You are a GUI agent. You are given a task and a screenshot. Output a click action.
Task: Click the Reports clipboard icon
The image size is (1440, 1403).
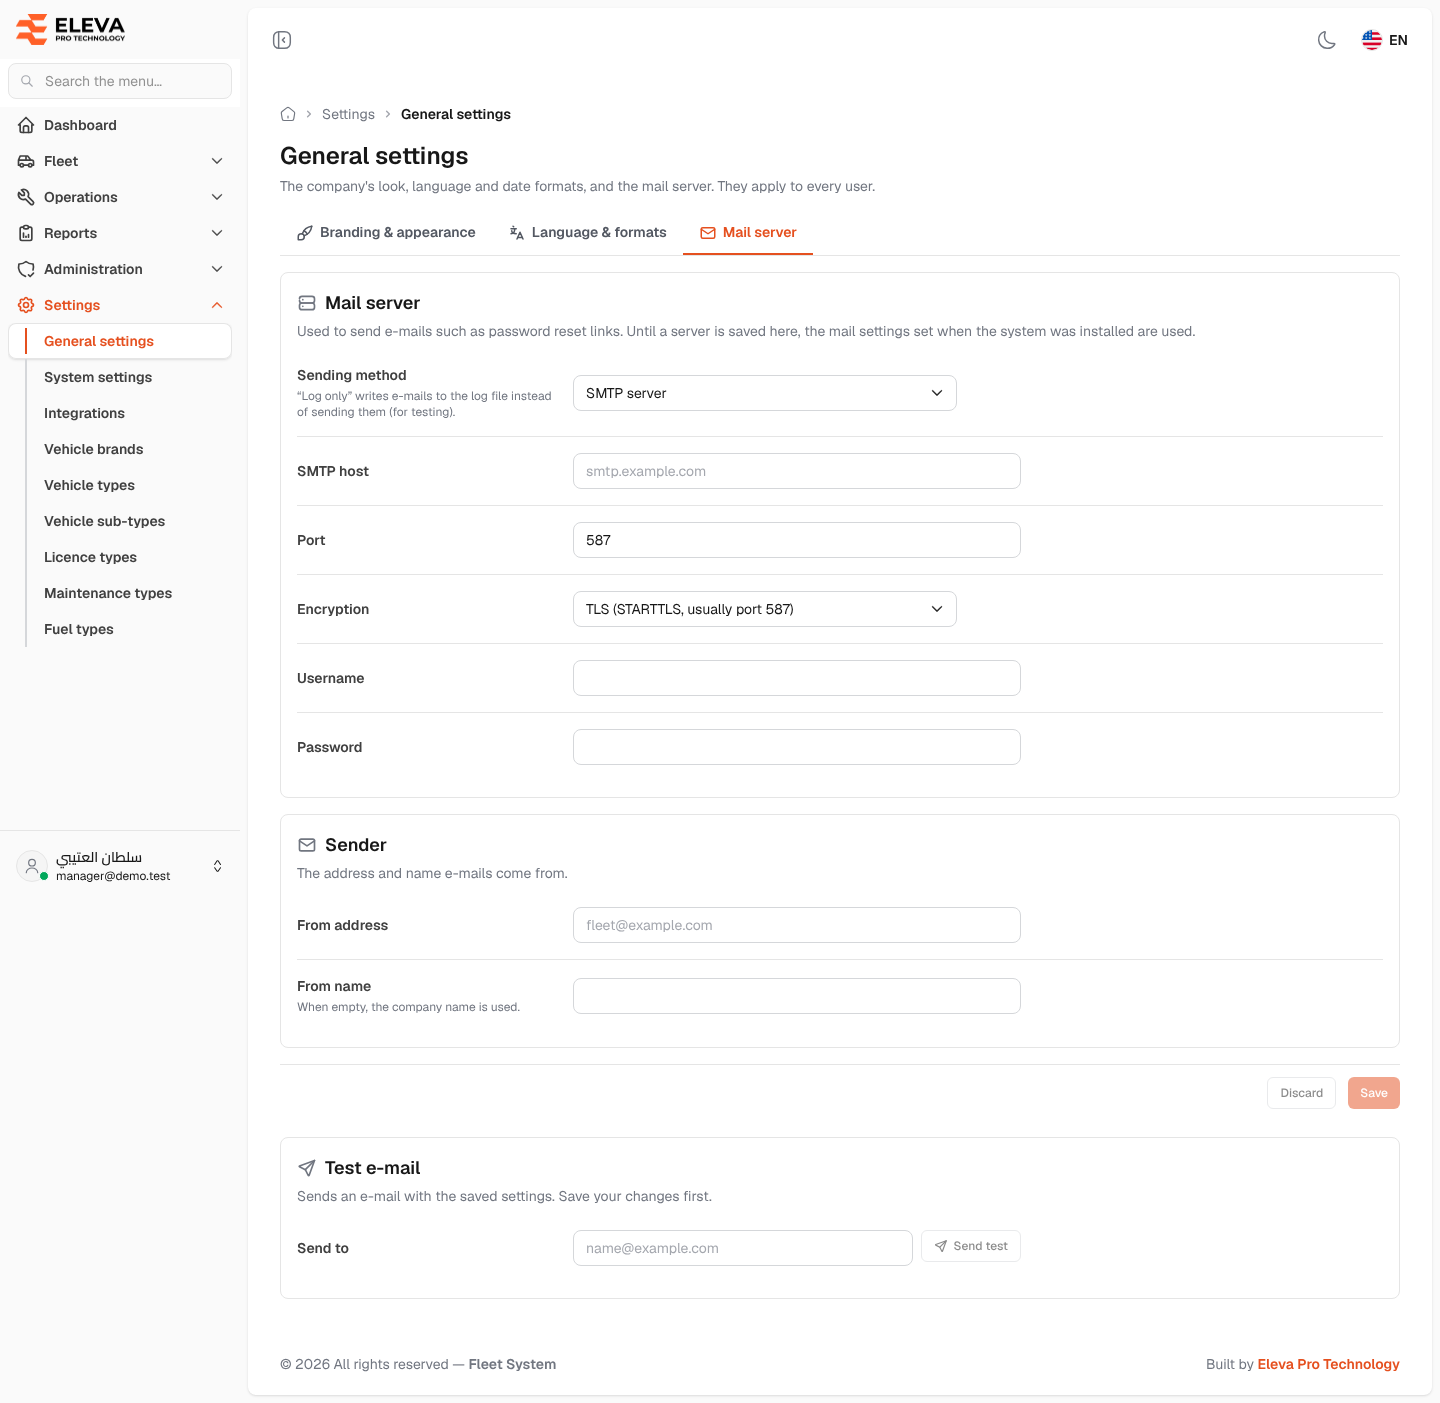[26, 233]
